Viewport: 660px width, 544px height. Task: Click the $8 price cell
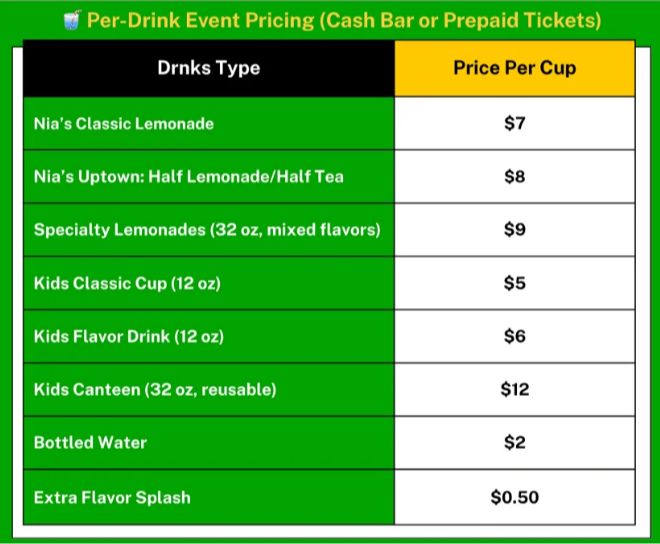(x=514, y=177)
